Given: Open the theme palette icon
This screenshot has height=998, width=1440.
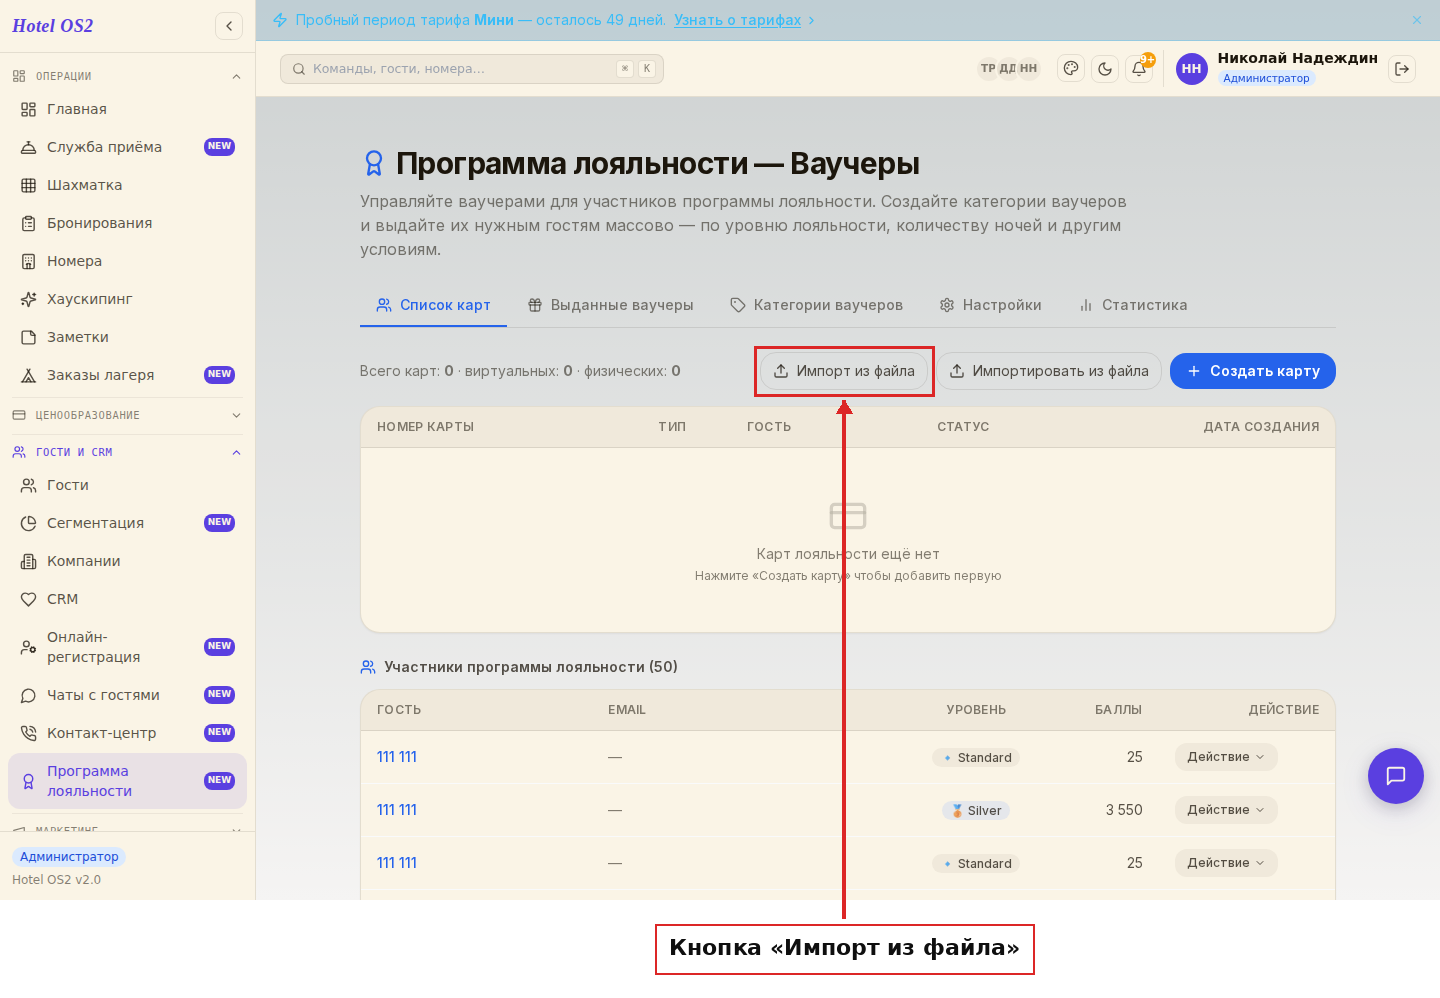Looking at the screenshot, I should (x=1071, y=69).
